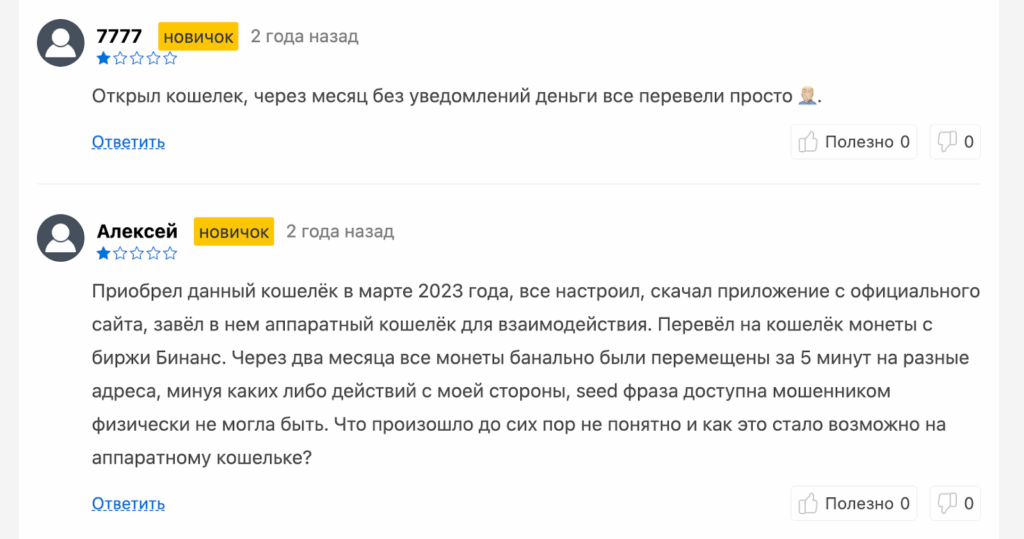The image size is (1024, 539).
Task: Open the profile of username Алексей
Action: coord(137,232)
